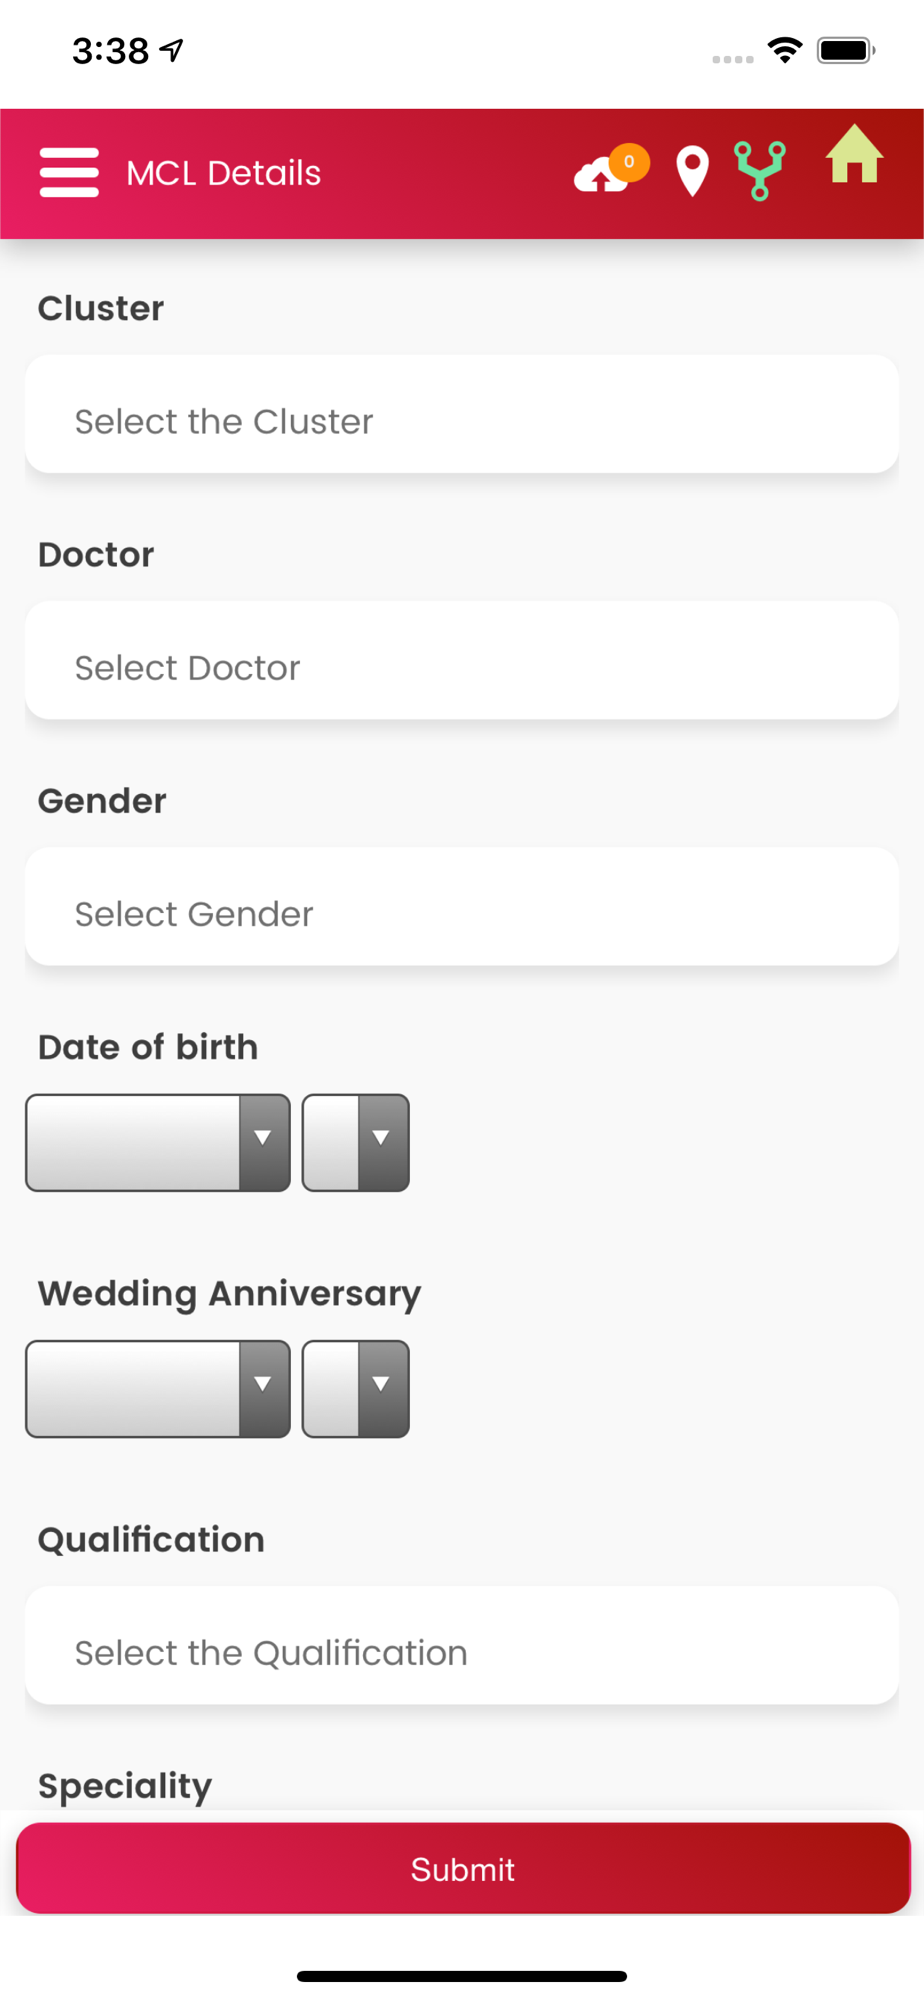Tap the Speciality field label
This screenshot has height=2000, width=924.
click(125, 1787)
